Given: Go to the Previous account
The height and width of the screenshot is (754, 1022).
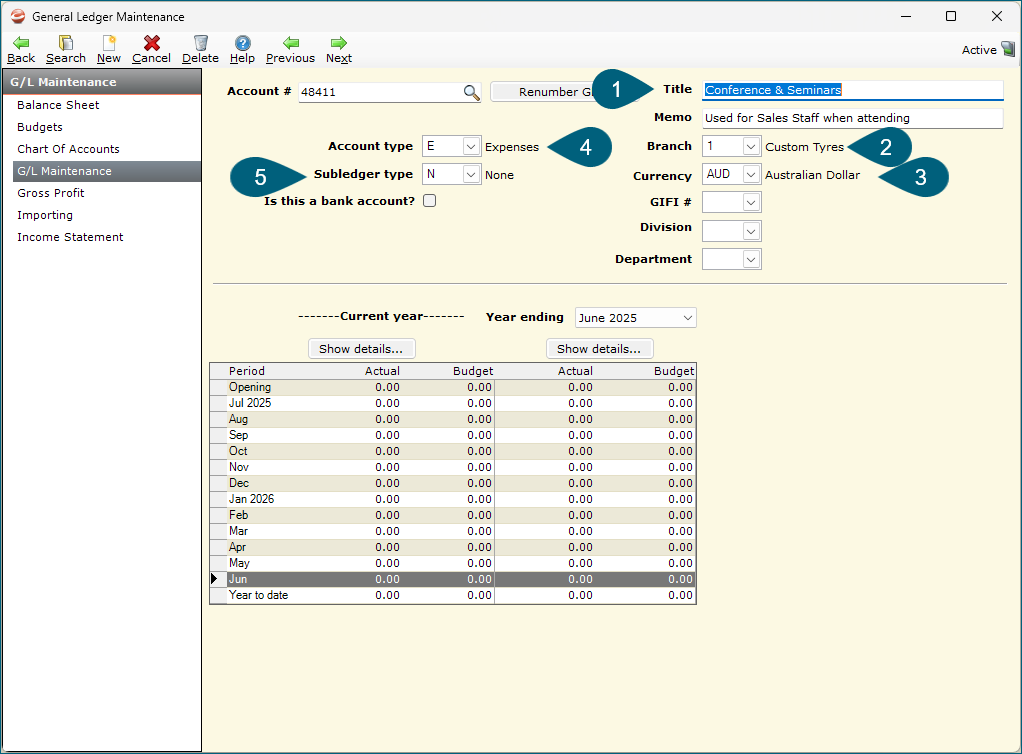Looking at the screenshot, I should pos(290,50).
